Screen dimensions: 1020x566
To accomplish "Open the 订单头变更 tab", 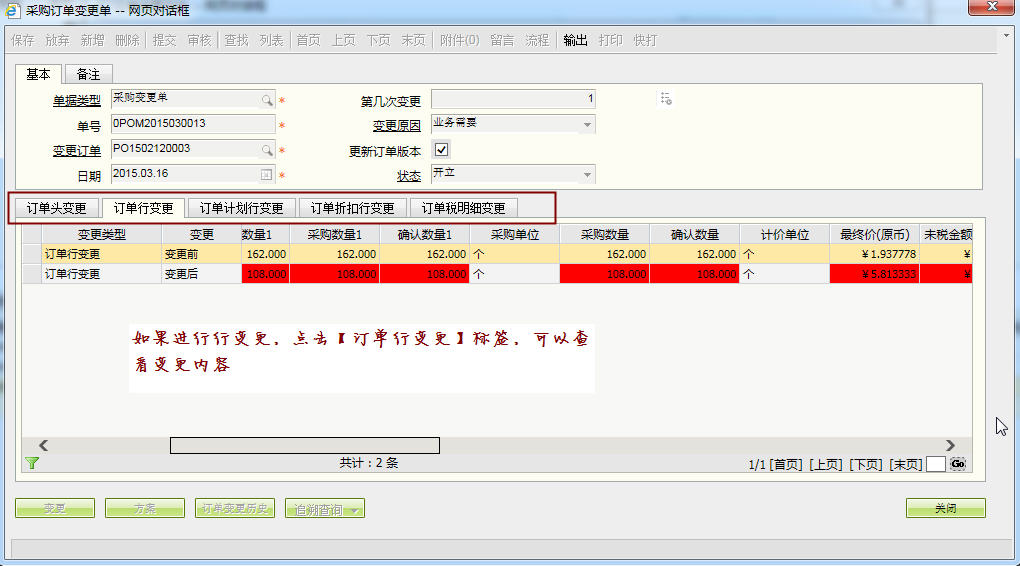I will click(57, 208).
